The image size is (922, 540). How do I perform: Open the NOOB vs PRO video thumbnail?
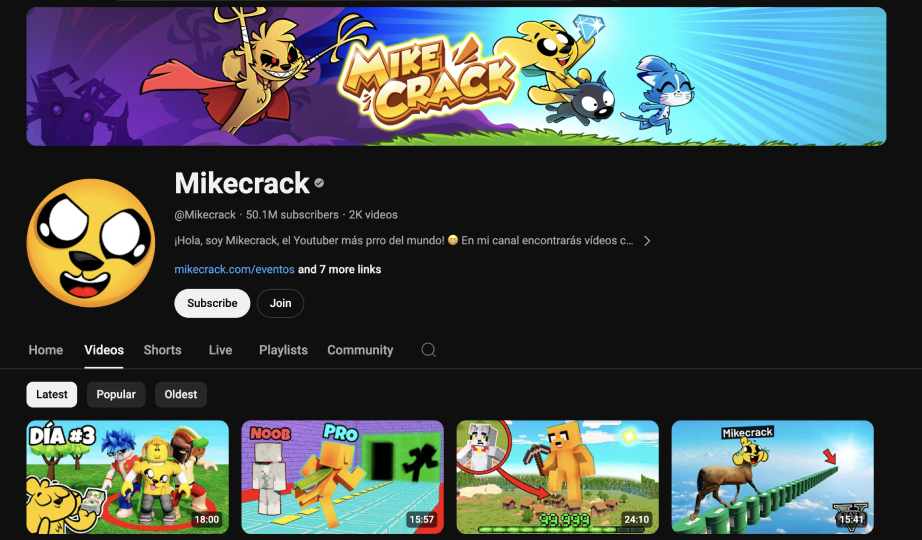[x=343, y=477]
